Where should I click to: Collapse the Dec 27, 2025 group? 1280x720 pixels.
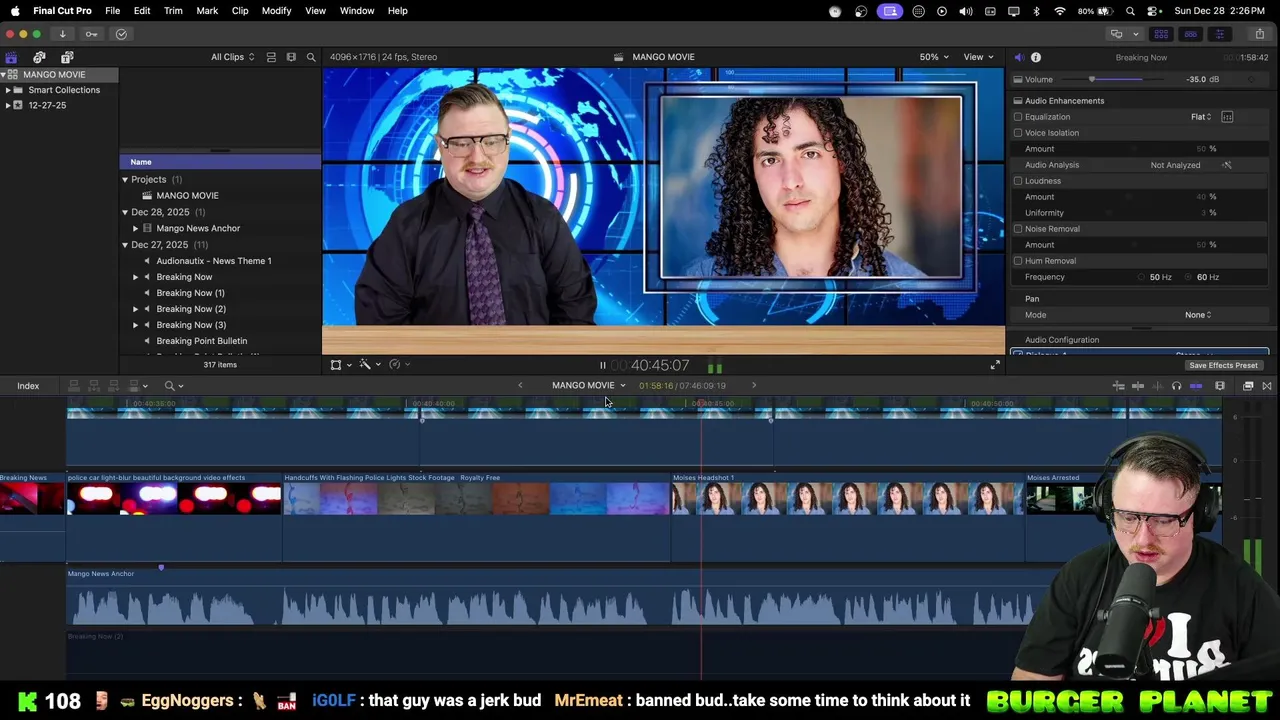(125, 245)
